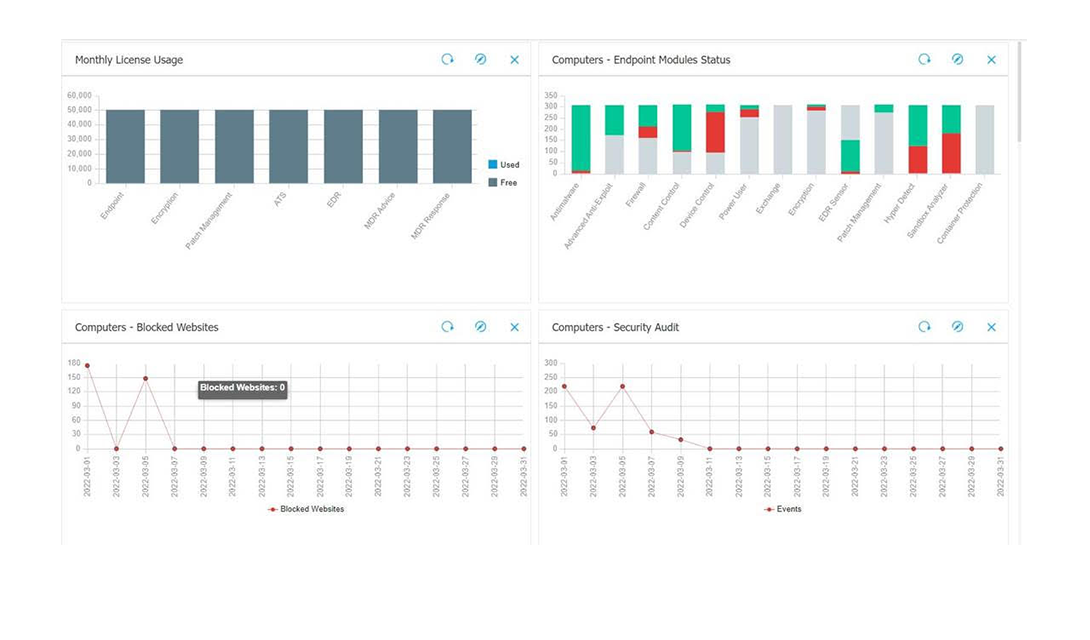This screenshot has height=640, width=1090.
Task: Refresh the Endpoint Modules Status panel
Action: tap(925, 60)
